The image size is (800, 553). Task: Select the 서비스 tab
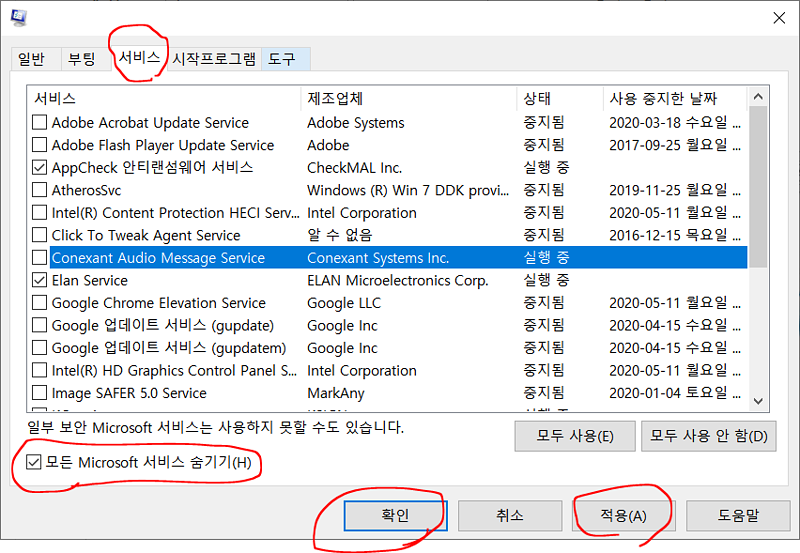(x=139, y=57)
